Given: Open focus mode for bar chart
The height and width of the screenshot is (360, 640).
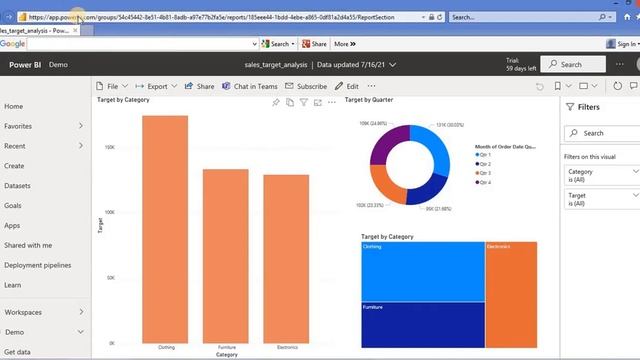Looking at the screenshot, I should [x=318, y=102].
